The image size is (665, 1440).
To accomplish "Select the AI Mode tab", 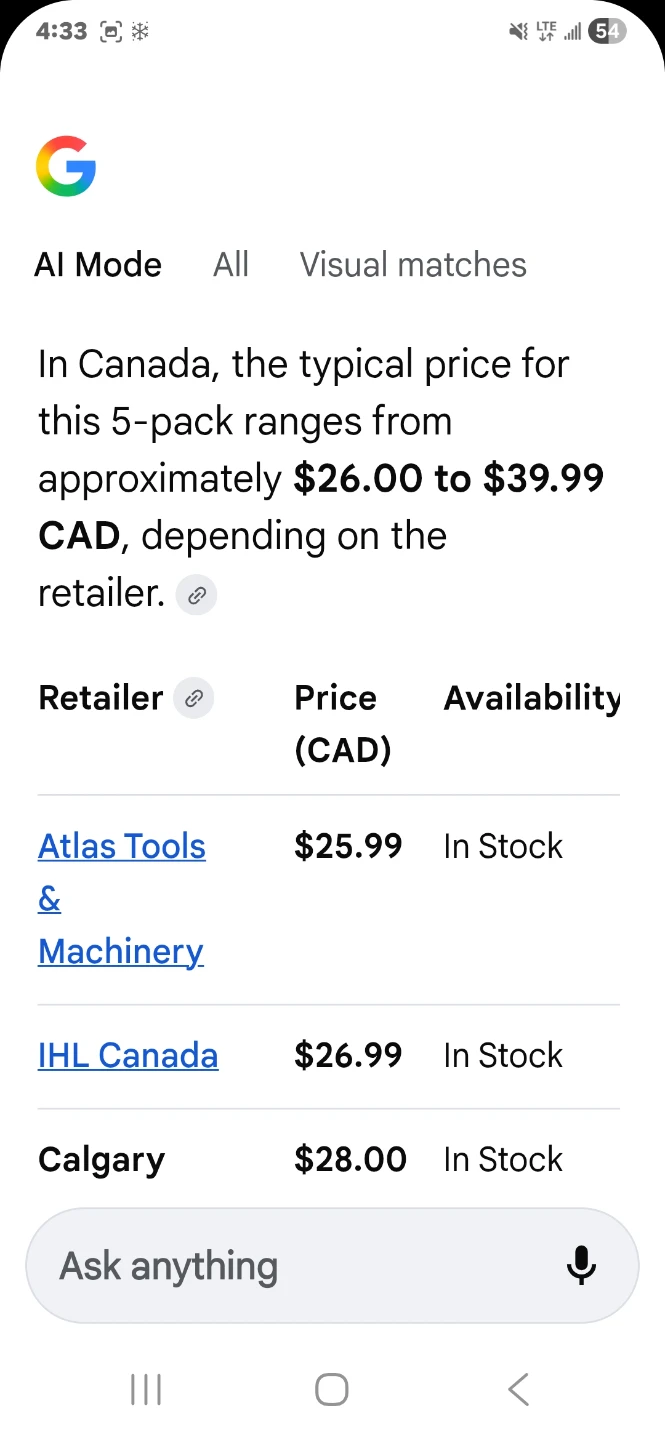I will tap(98, 265).
